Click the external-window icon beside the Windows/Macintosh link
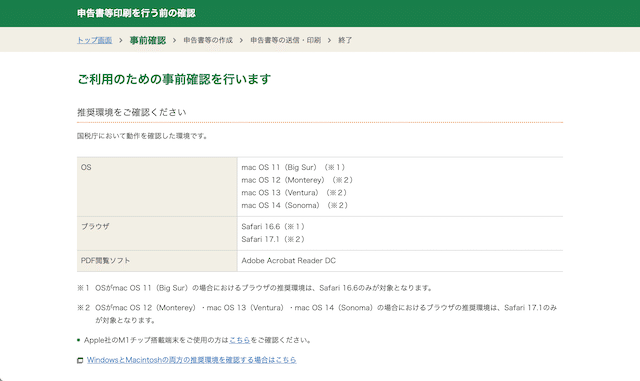This screenshot has height=381, width=640. tap(80, 360)
